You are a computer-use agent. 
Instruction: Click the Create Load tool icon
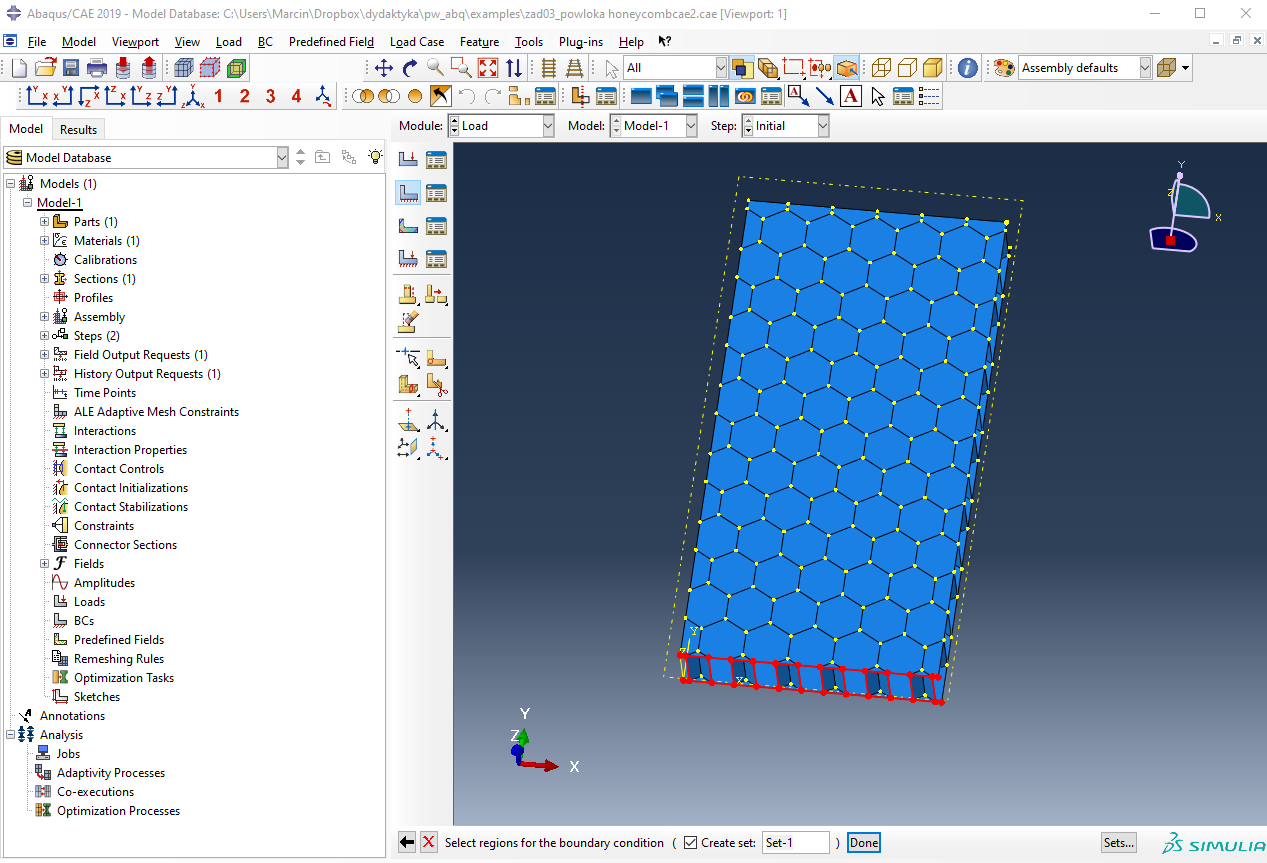point(408,159)
